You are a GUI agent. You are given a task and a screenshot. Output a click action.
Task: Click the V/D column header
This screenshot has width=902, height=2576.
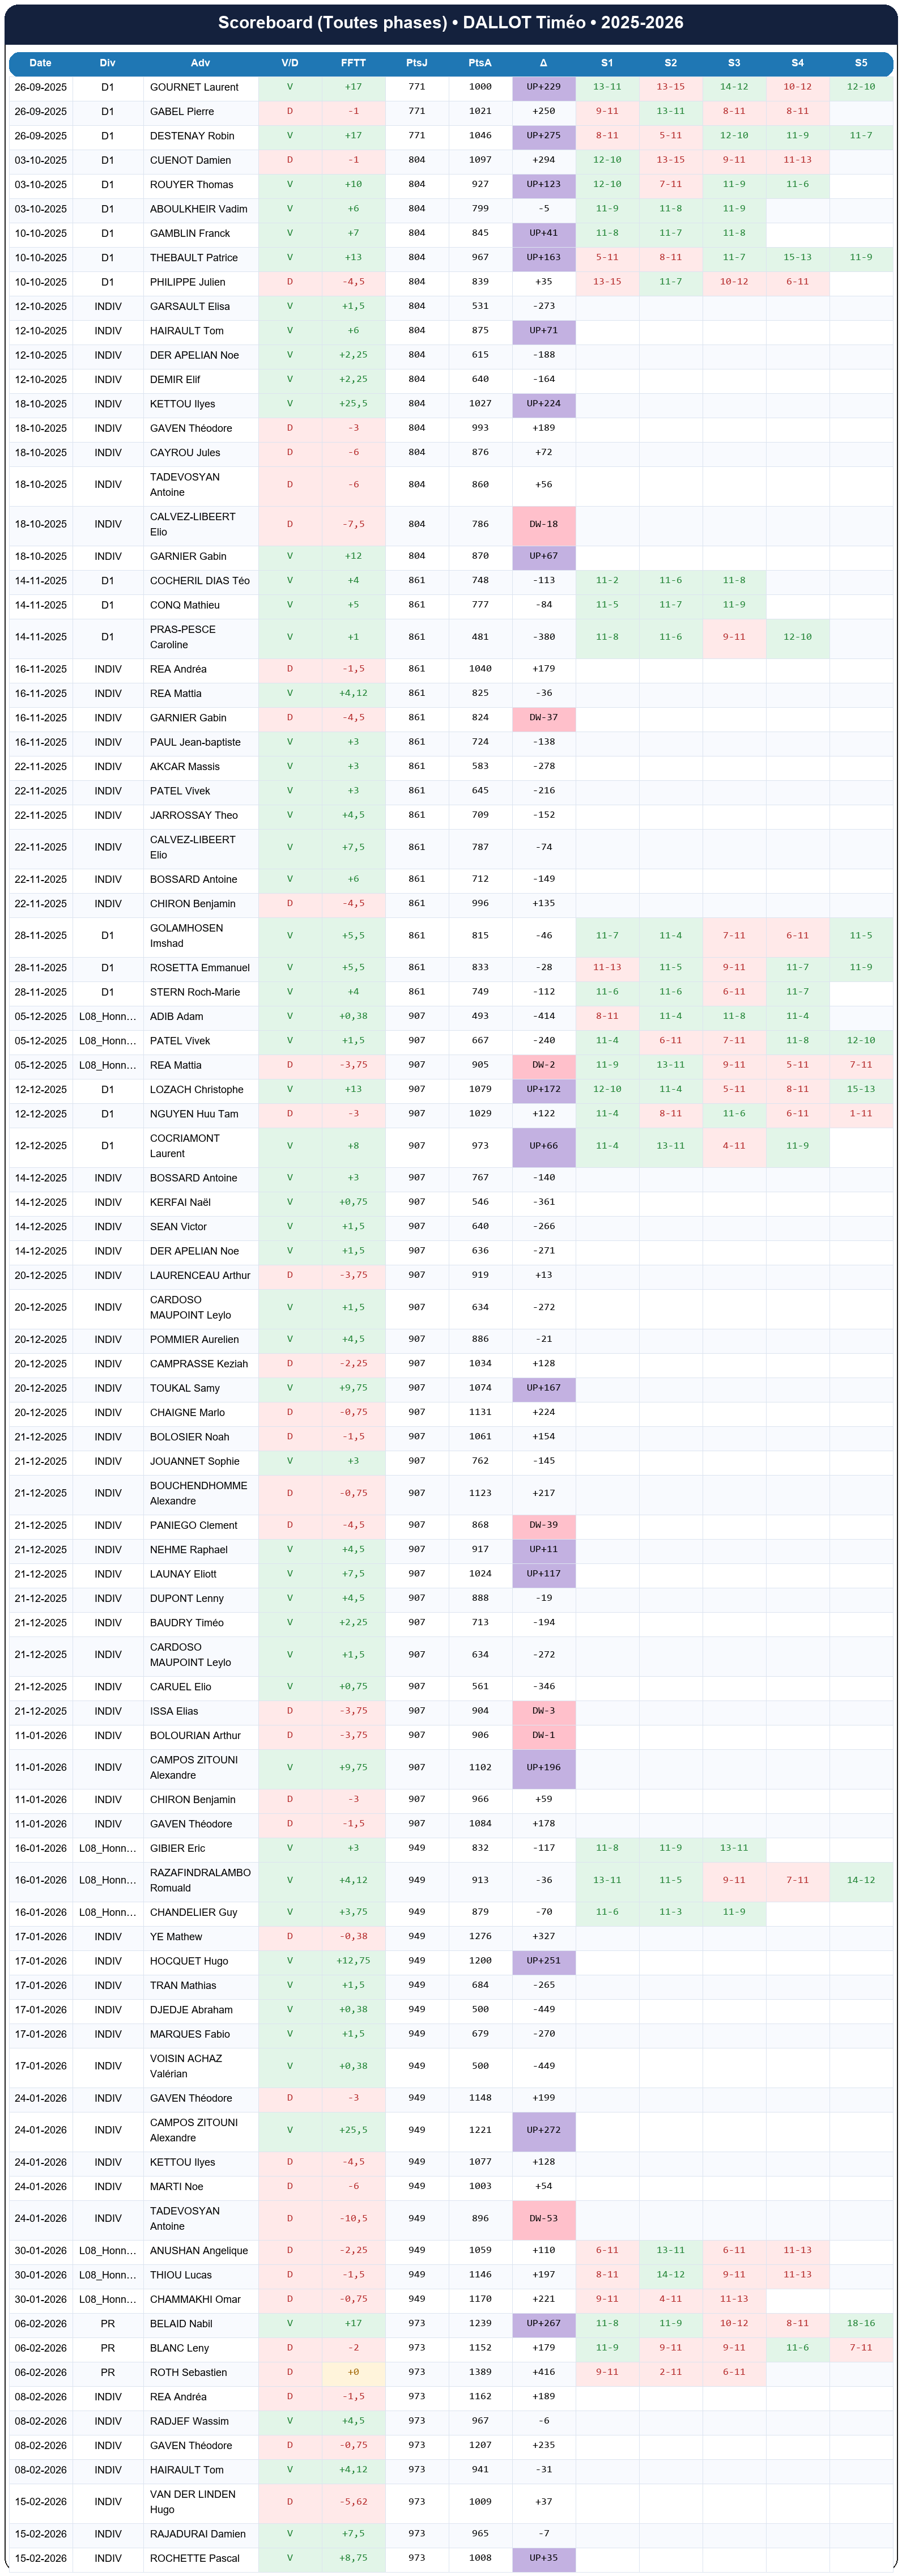290,63
